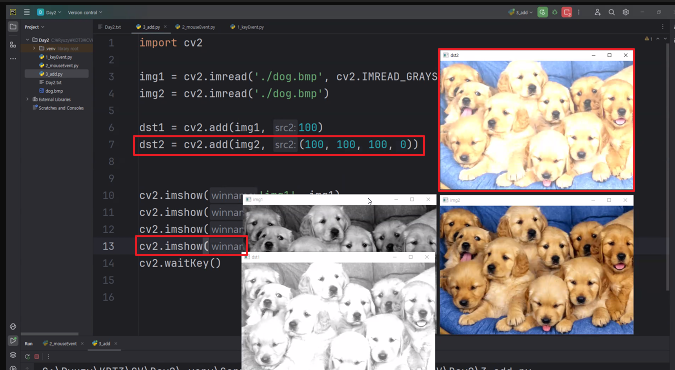This screenshot has height=370, width=675.
Task: Select Day2.txt in project tree
Action: pos(51,82)
